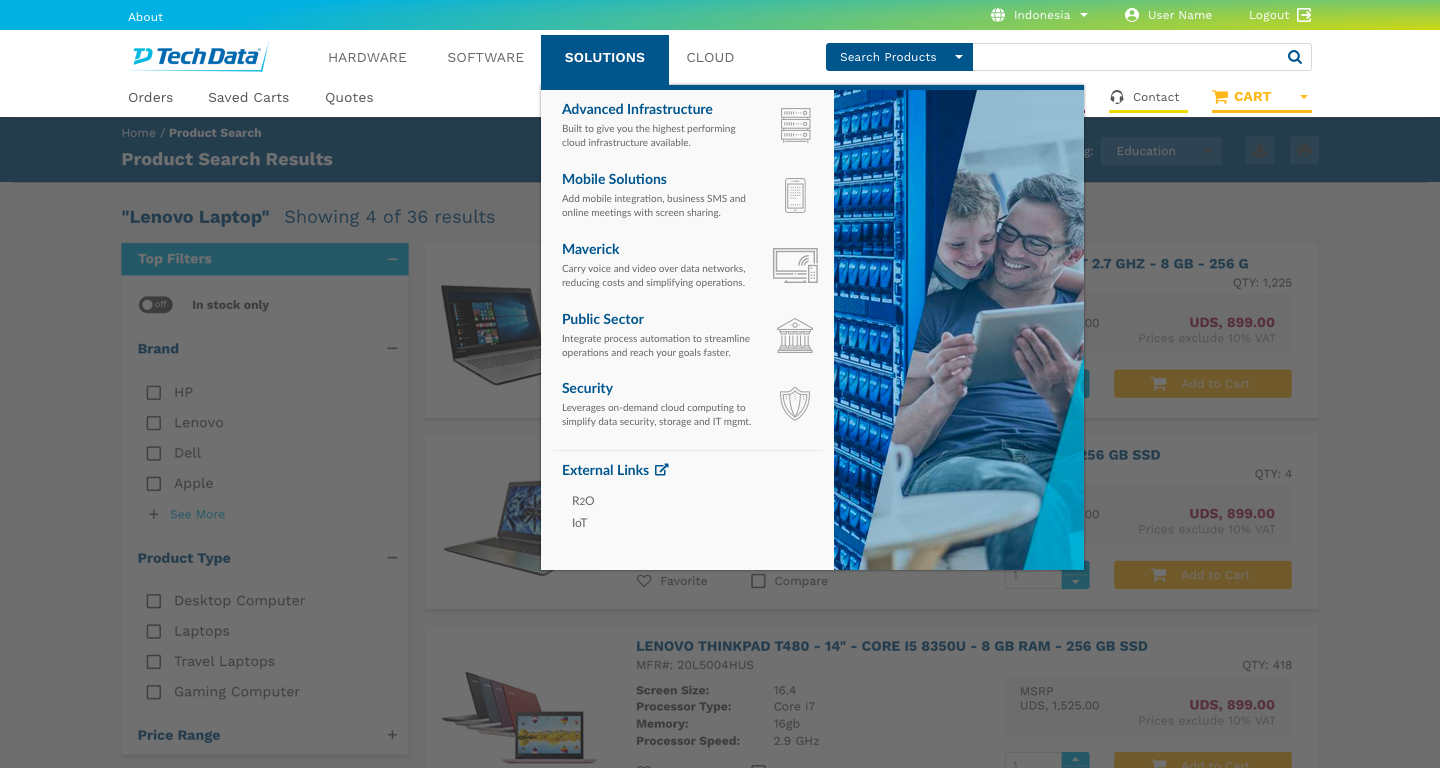Screen dimensions: 1440x768
Task: Check the Dell brand checkbox
Action: coord(153,453)
